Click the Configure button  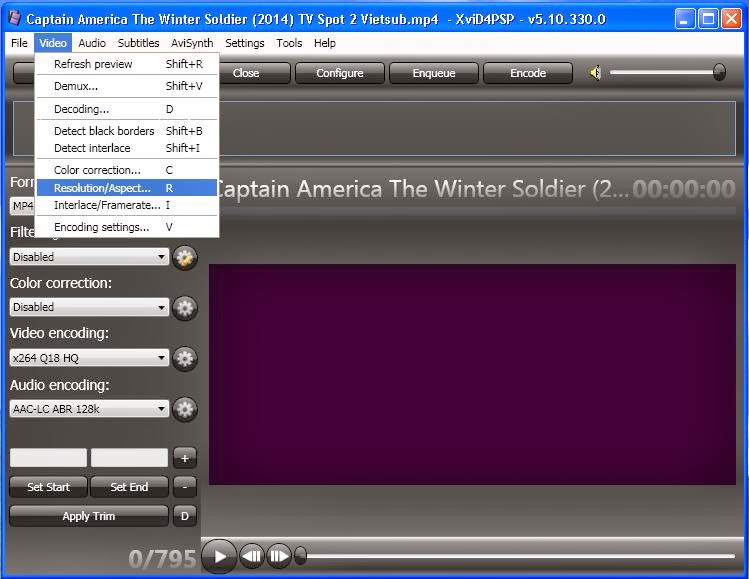[x=340, y=73]
